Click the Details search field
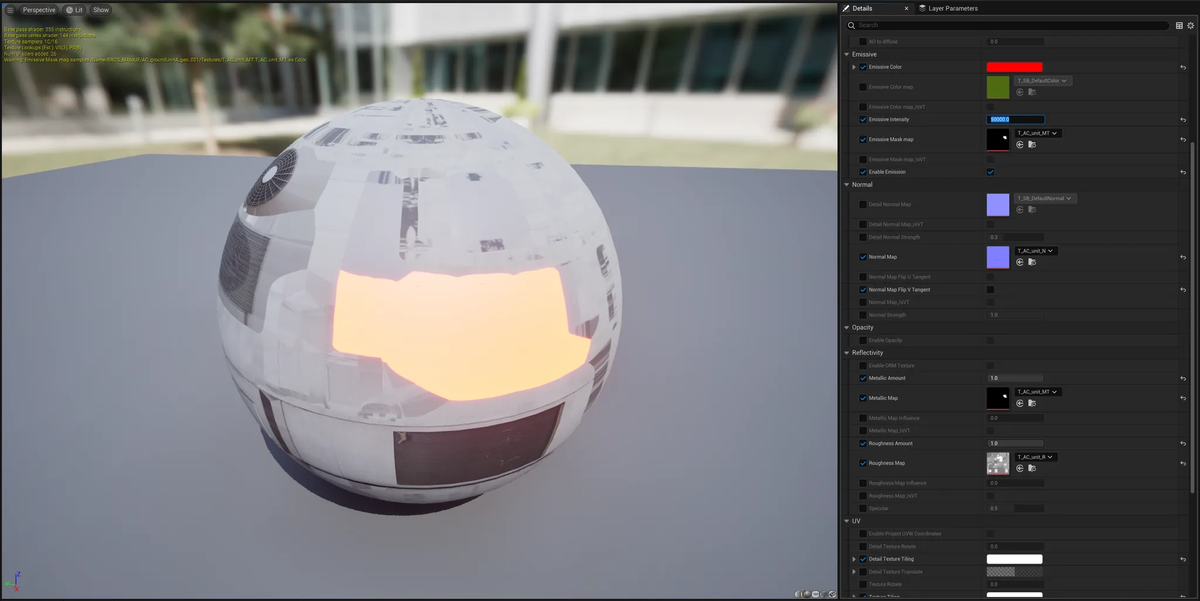Viewport: 1200px width, 601px height. pos(1007,25)
